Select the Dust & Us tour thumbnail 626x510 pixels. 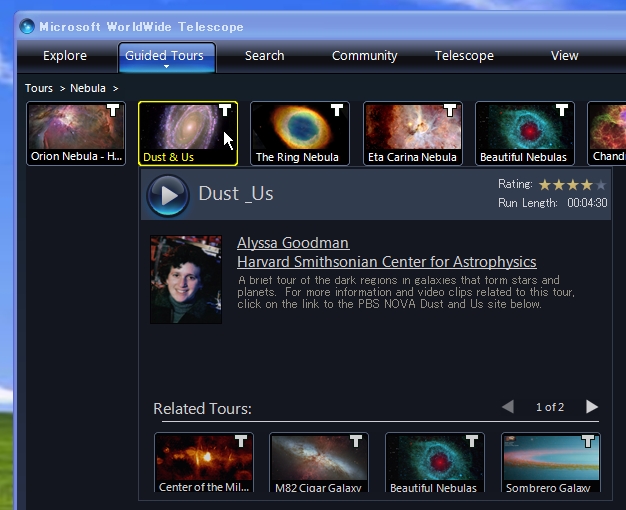coord(188,133)
